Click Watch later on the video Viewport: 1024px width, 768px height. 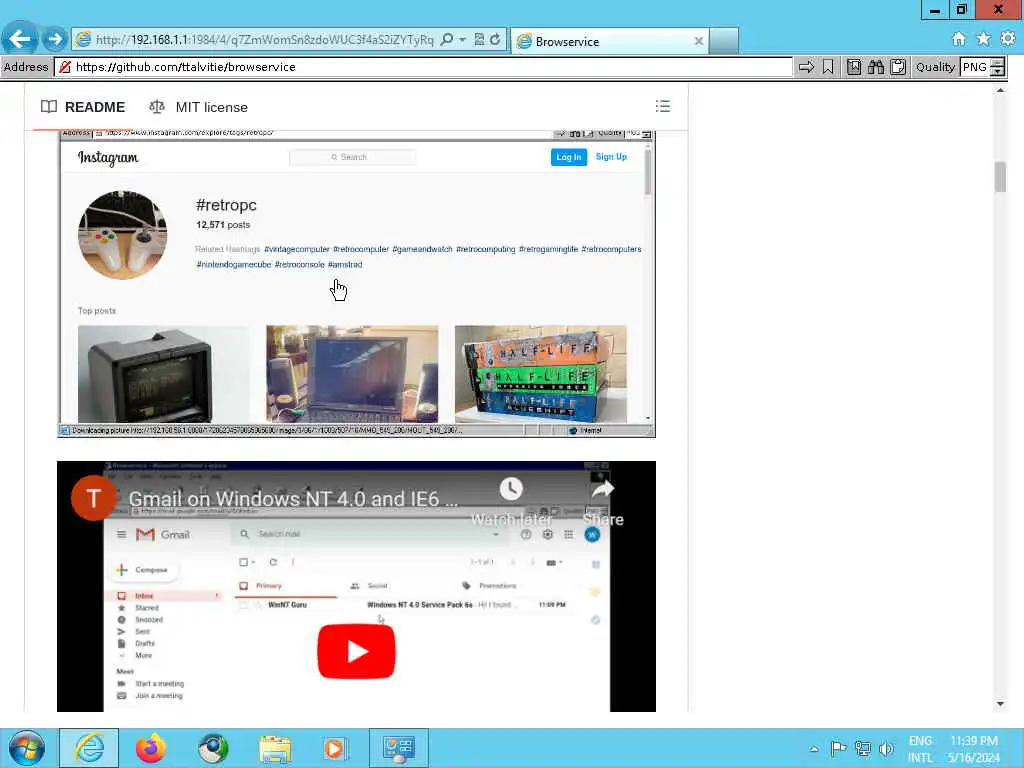coord(511,502)
